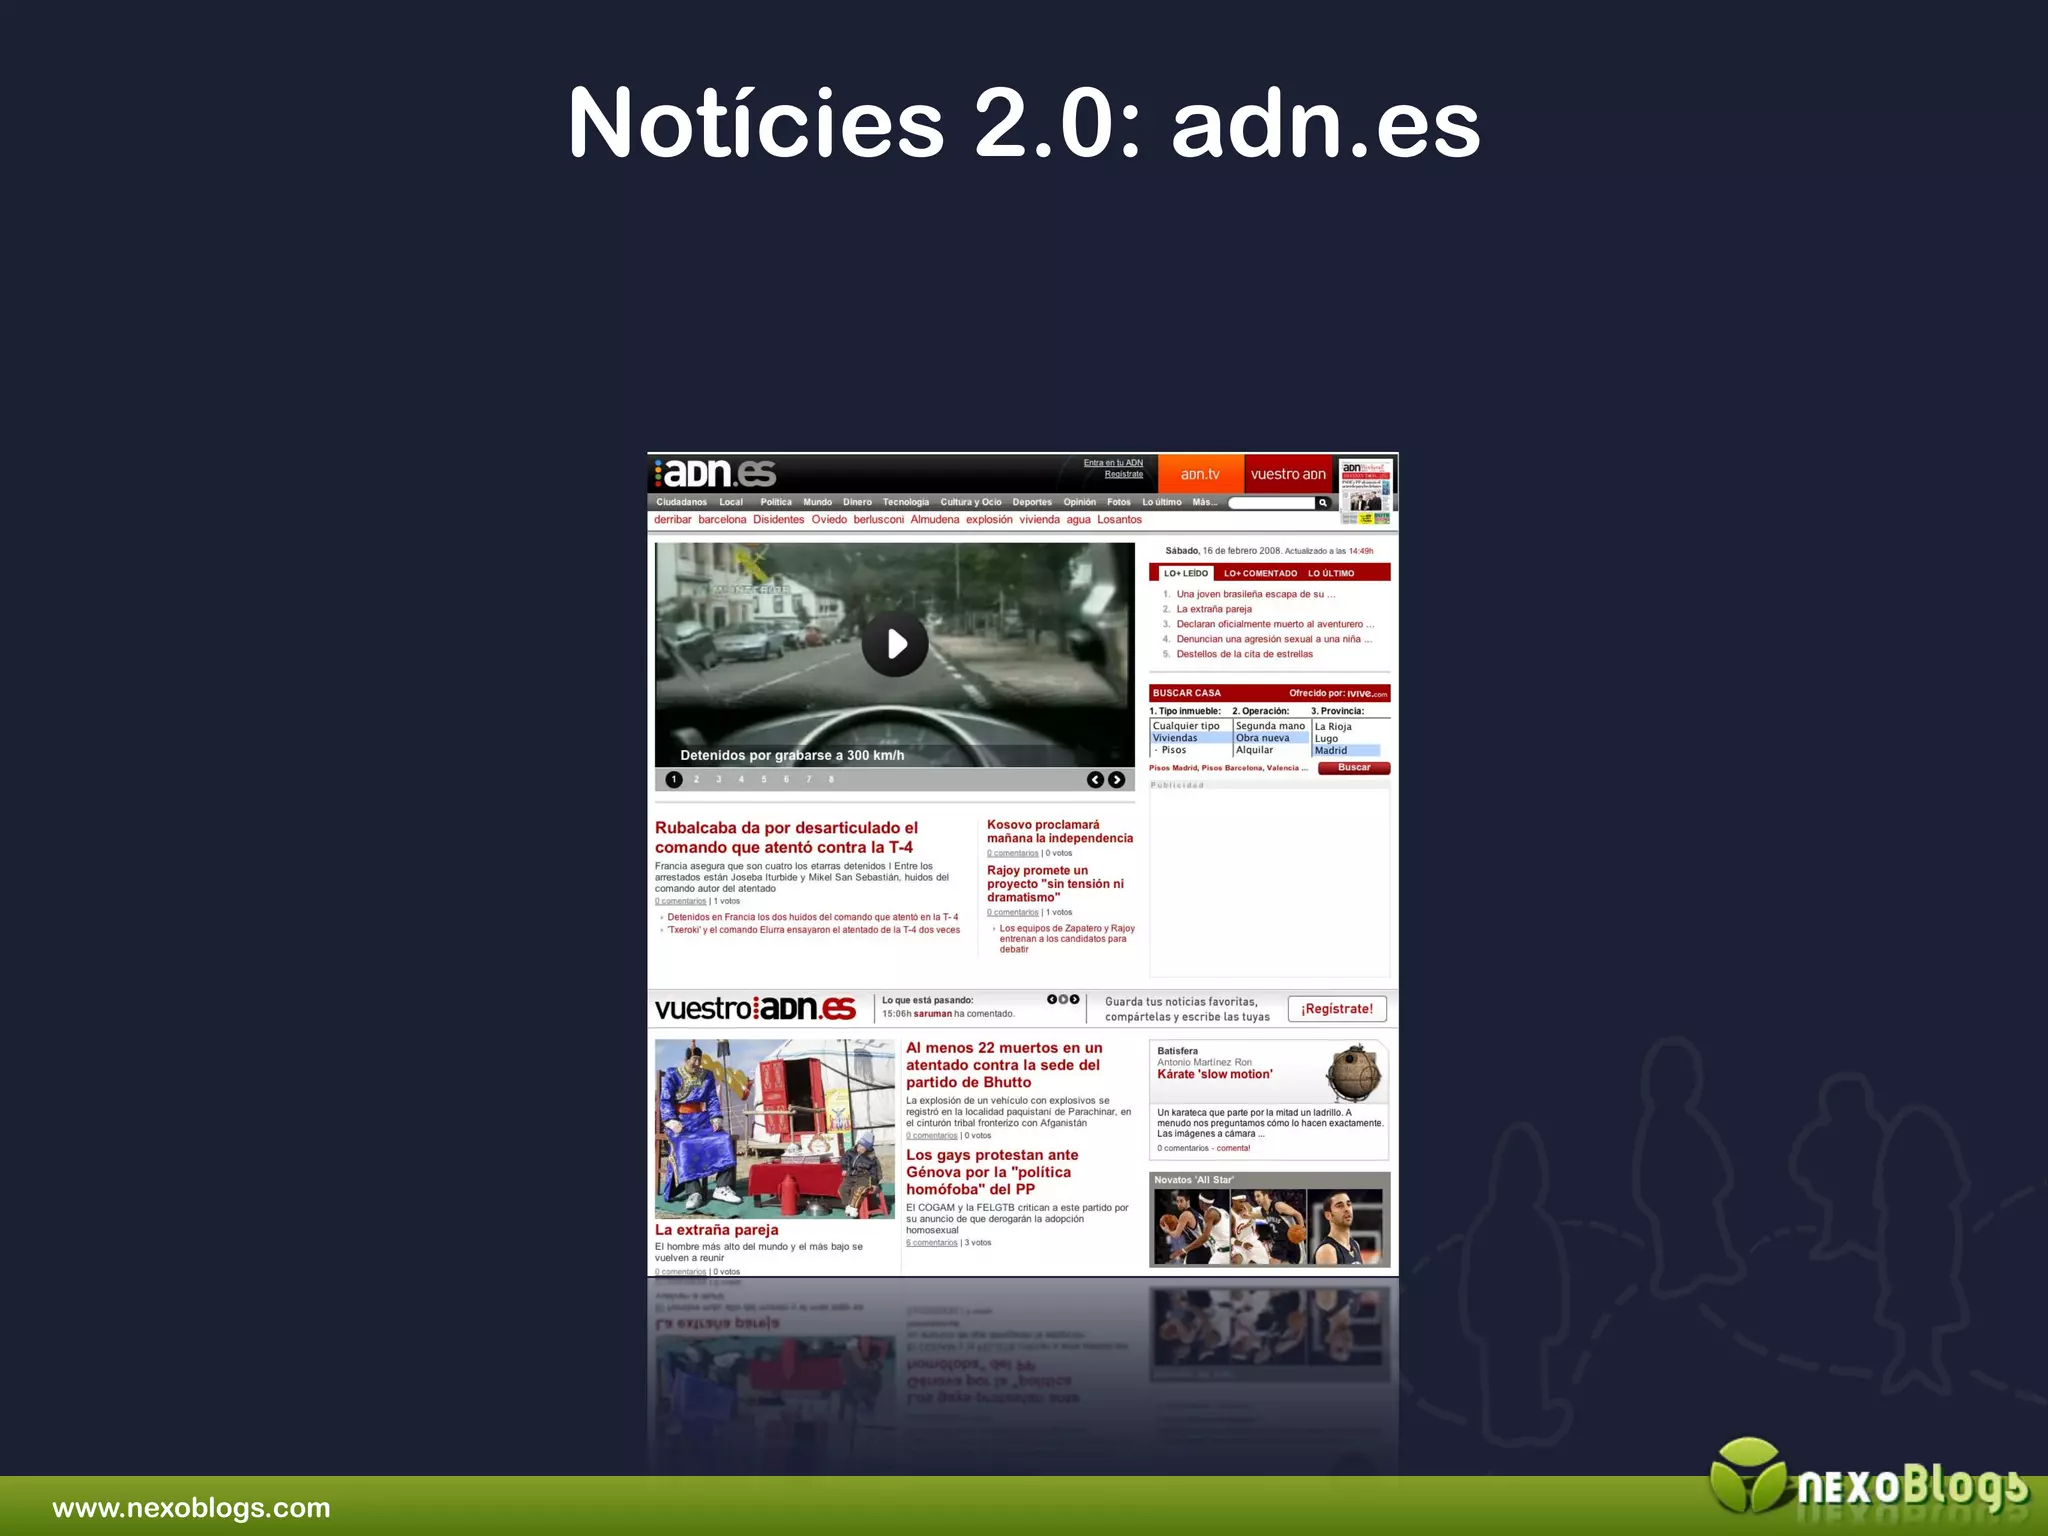Select 'Pisos' in Tipo inmueble list
The height and width of the screenshot is (1536, 2048).
coord(1191,750)
